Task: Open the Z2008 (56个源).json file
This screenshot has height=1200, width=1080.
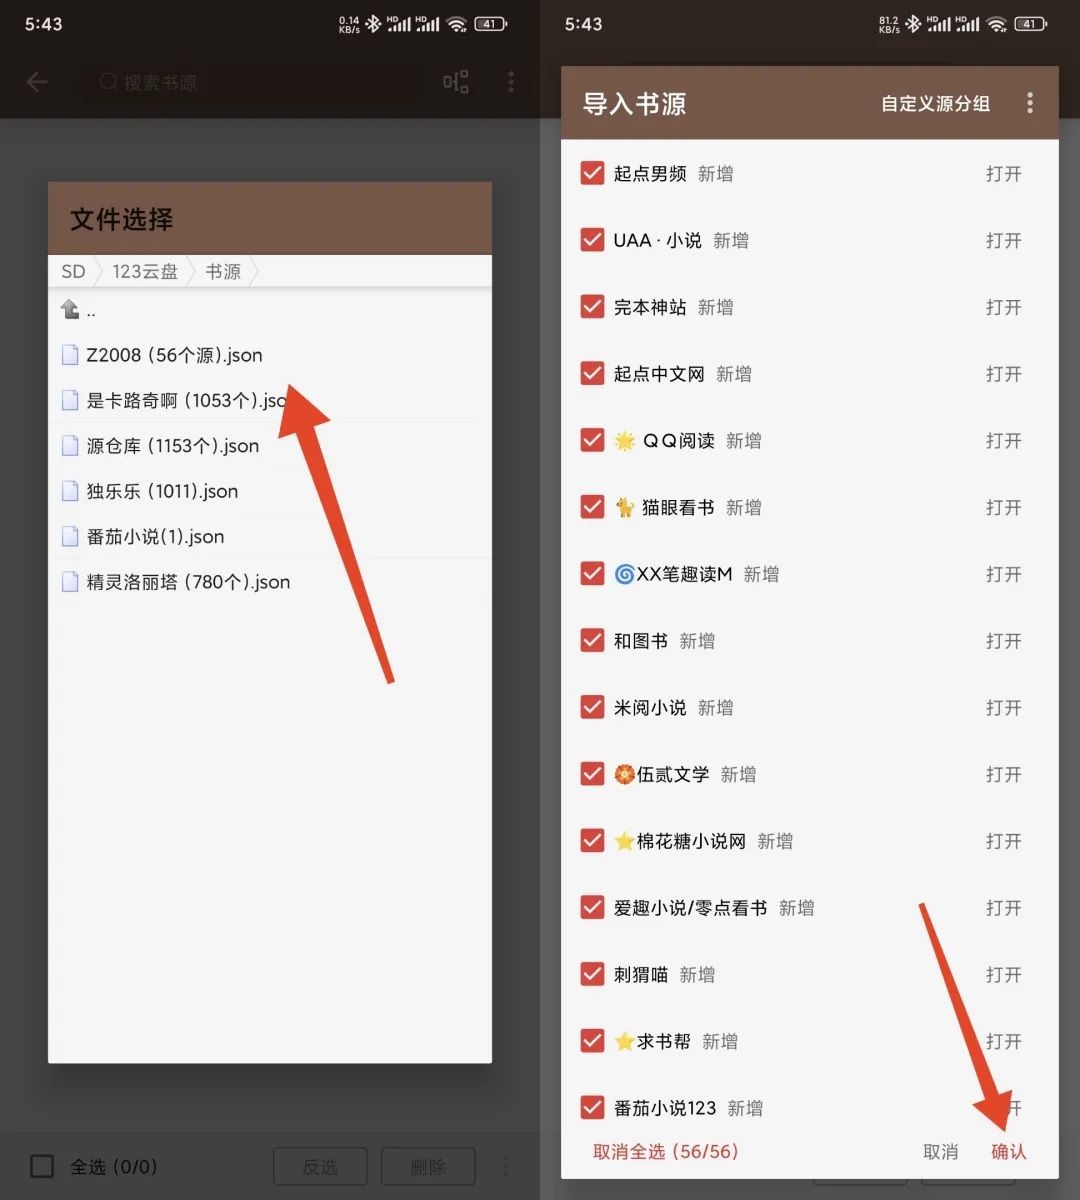Action: [270, 355]
